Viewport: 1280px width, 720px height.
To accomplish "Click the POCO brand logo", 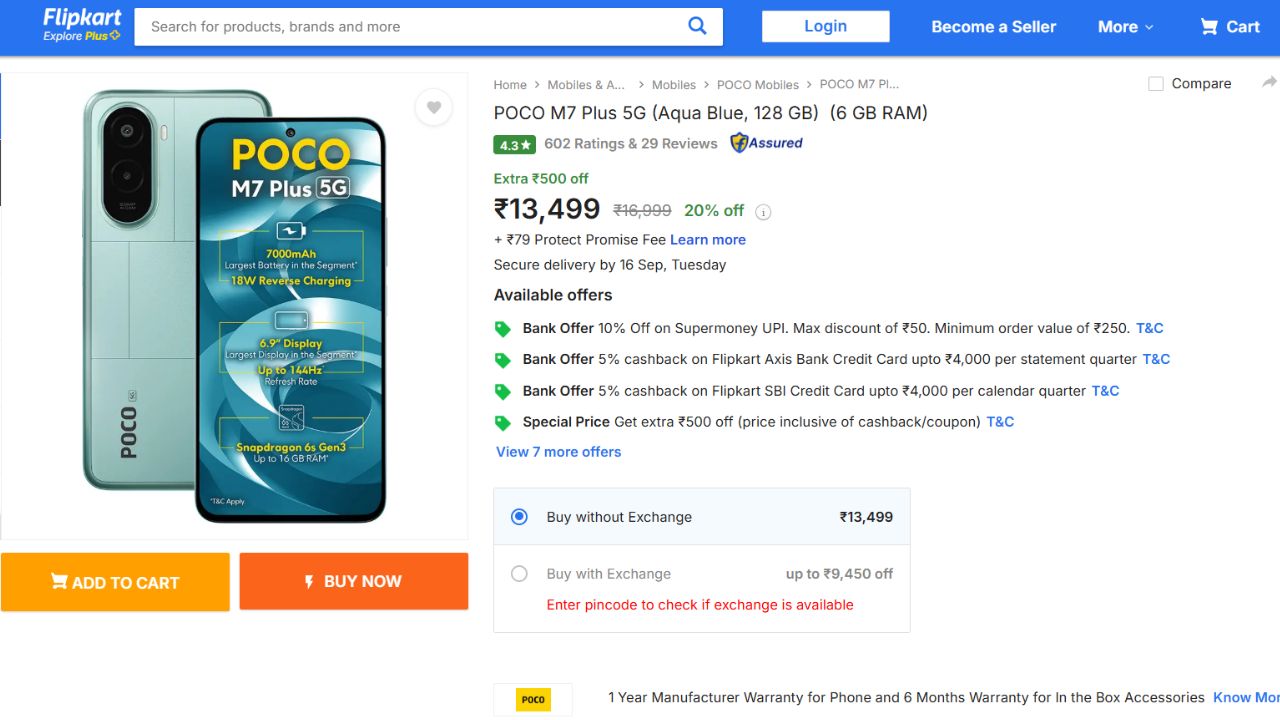I will [533, 699].
